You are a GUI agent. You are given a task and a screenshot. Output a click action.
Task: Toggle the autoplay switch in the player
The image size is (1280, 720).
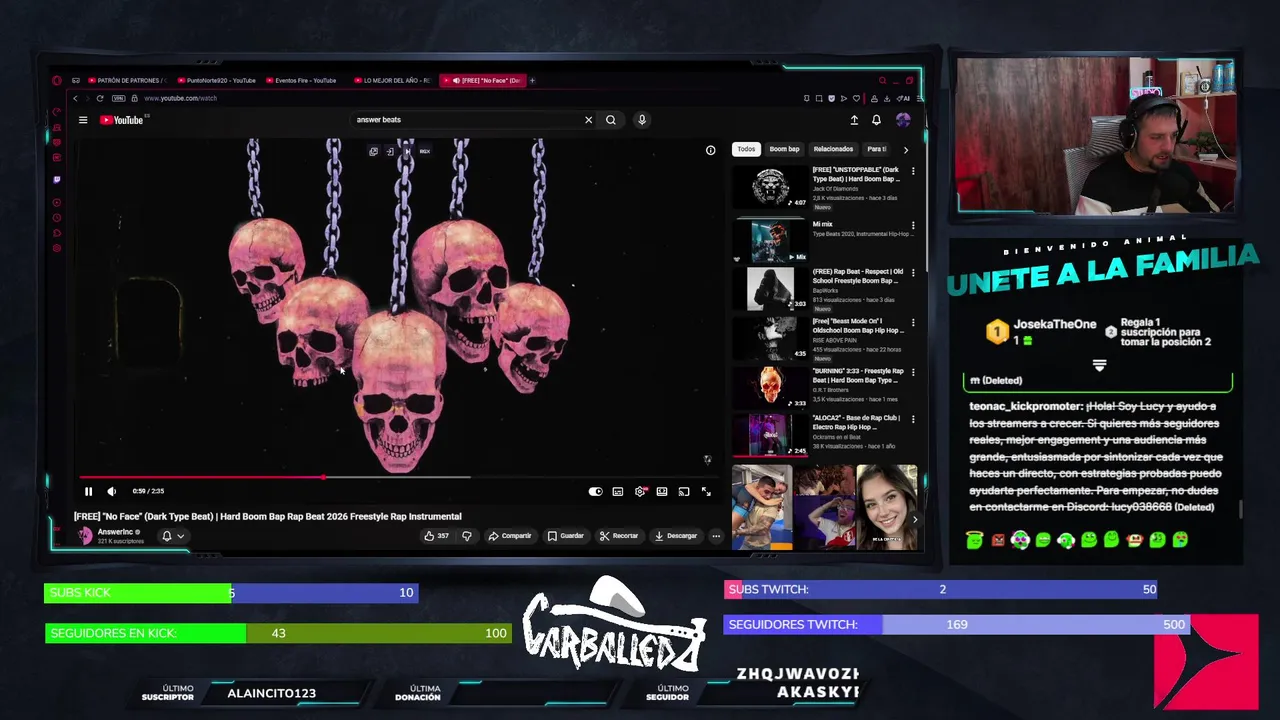(595, 491)
